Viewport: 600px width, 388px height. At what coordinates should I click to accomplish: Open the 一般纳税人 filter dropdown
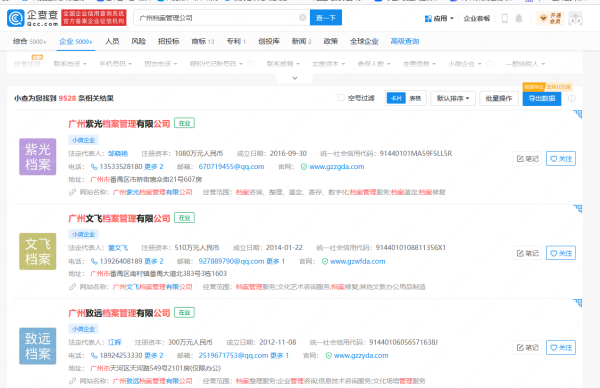525,64
